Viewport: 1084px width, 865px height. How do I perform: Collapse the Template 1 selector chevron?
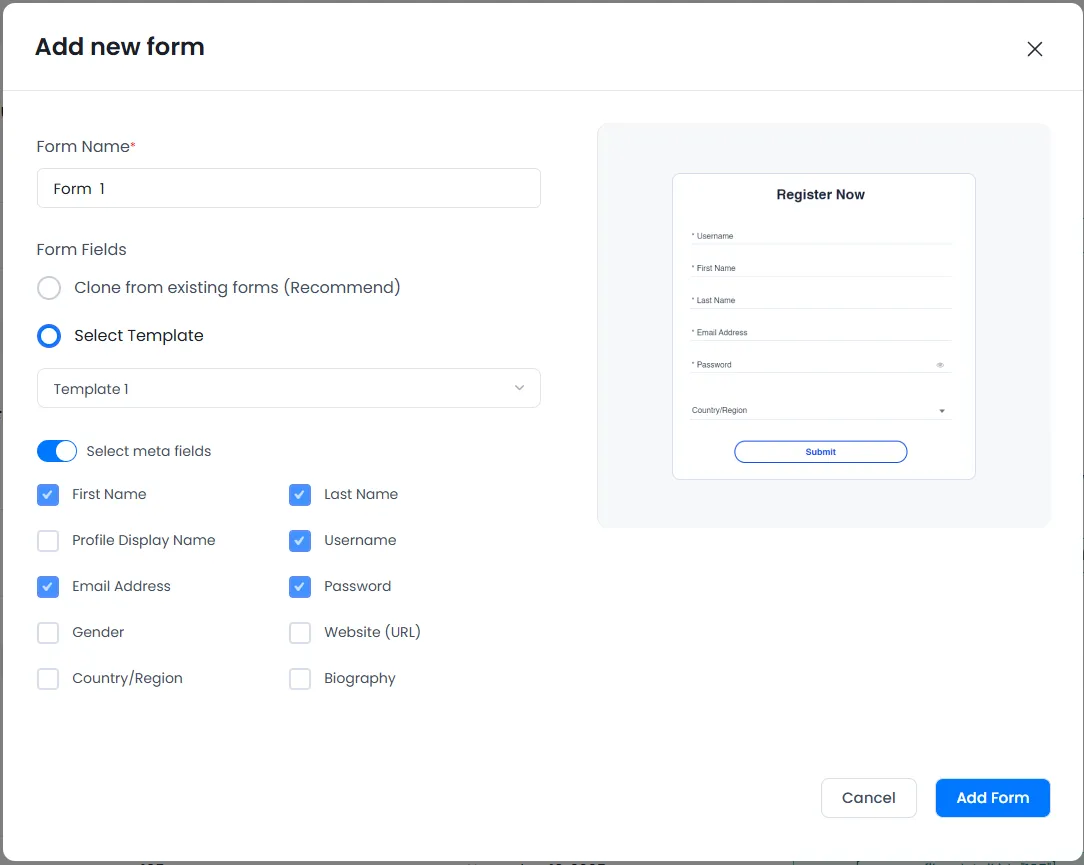(519, 388)
